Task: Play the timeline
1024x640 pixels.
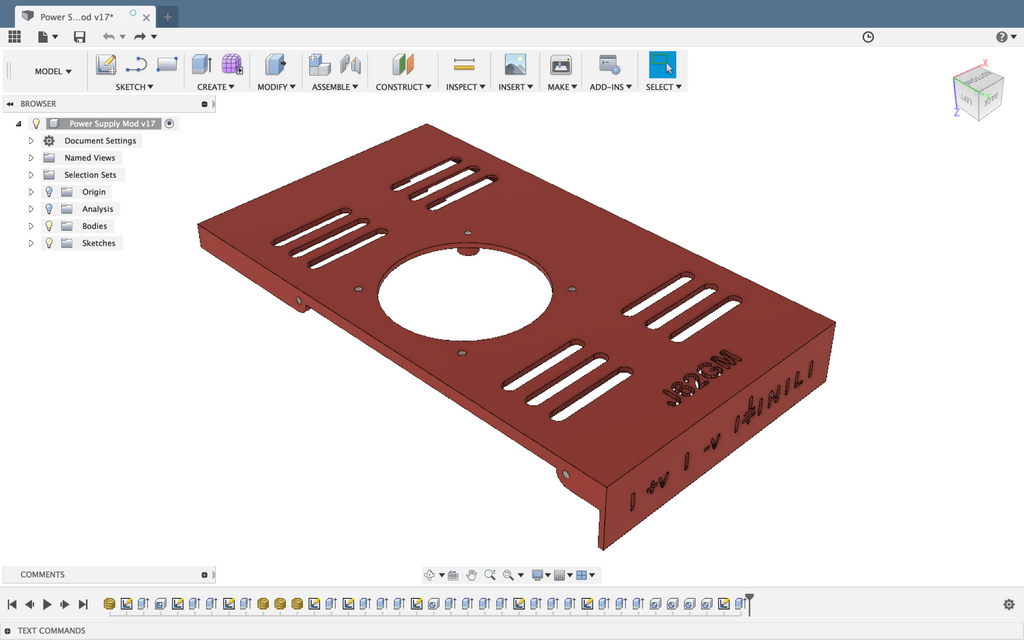Action: pyautogui.click(x=47, y=604)
